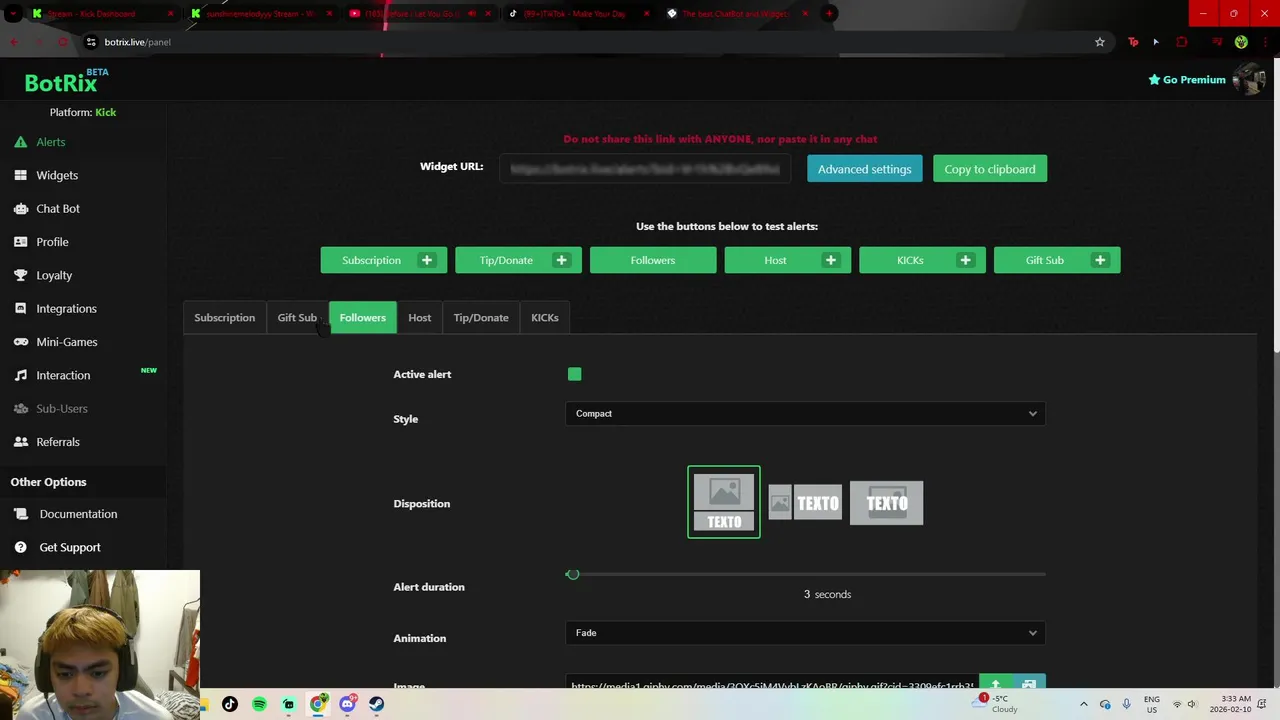Click the plus icon on the Host test button

click(x=830, y=260)
